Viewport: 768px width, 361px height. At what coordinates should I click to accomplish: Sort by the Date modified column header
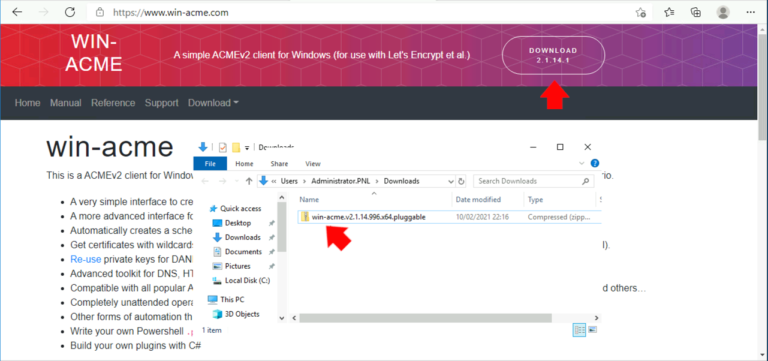tap(478, 200)
